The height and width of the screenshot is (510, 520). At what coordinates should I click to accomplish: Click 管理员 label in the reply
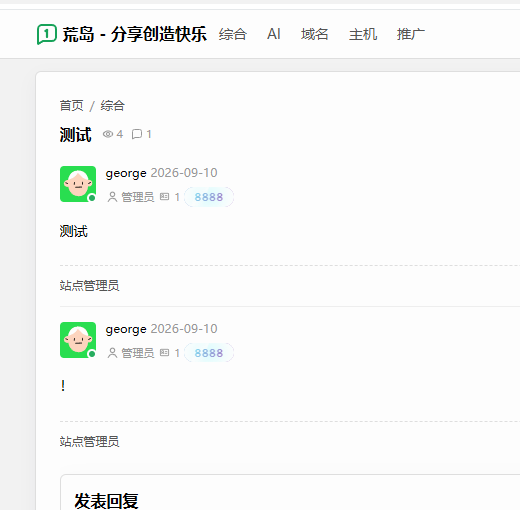(x=138, y=353)
